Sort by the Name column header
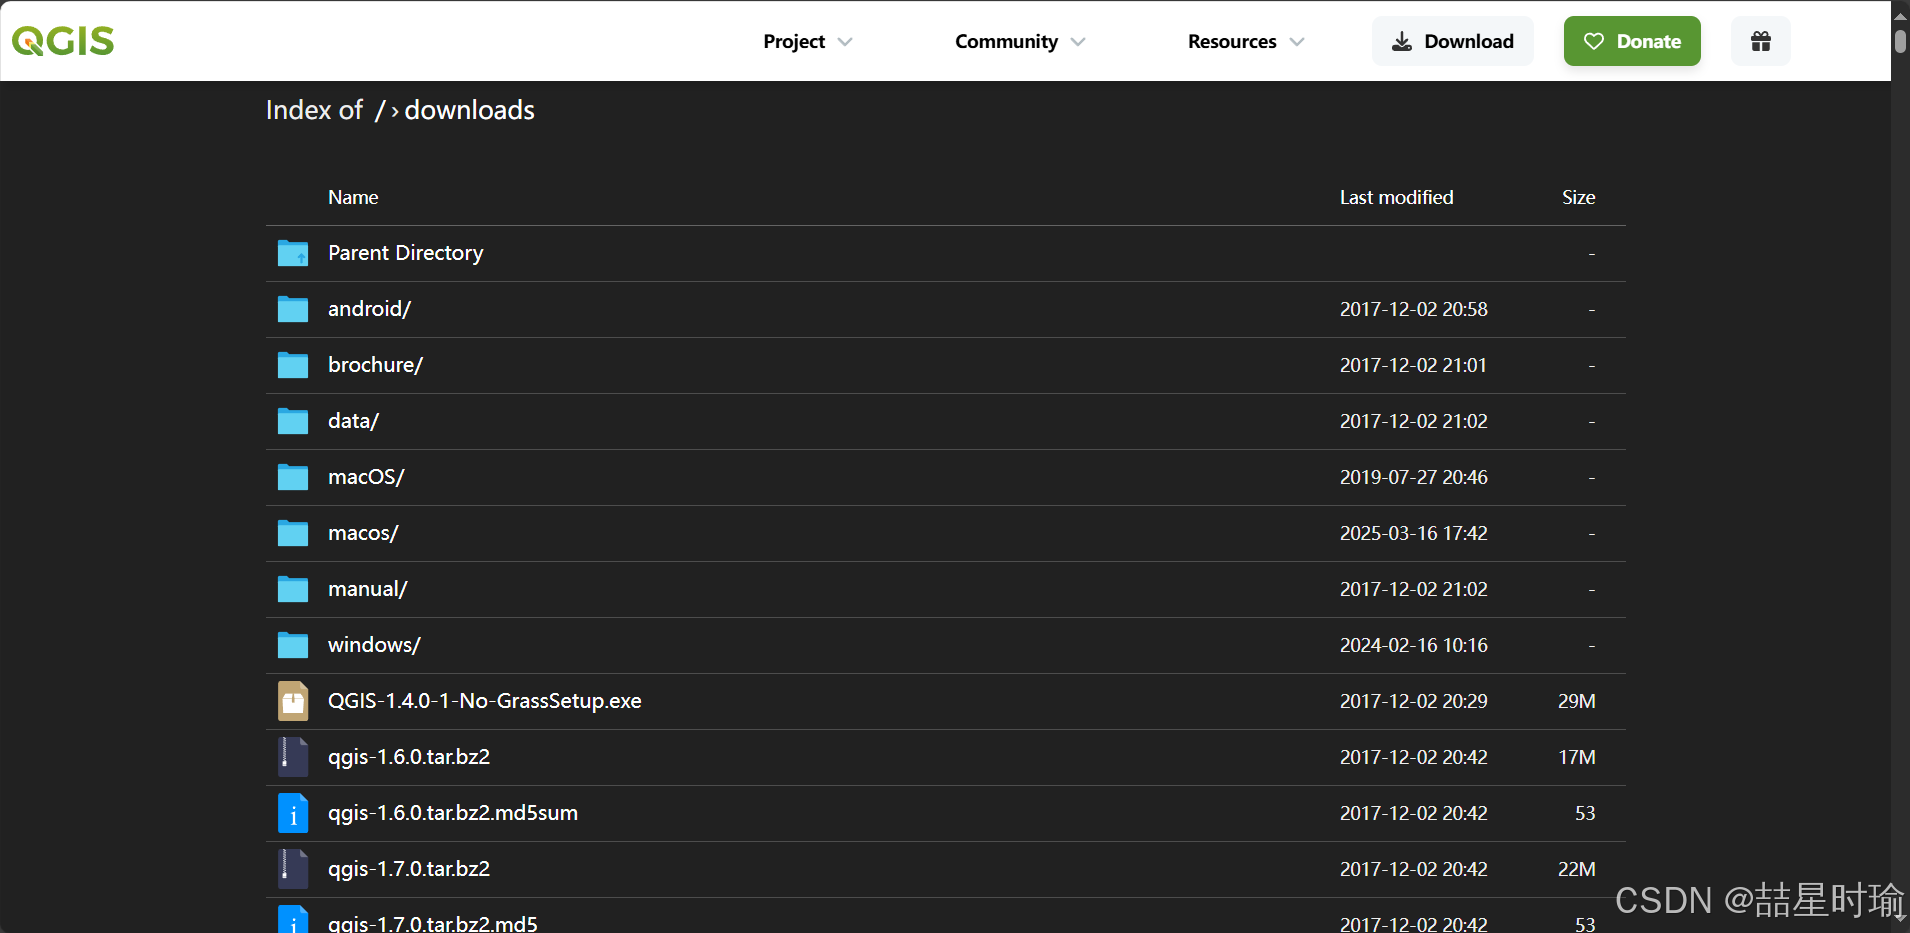The height and width of the screenshot is (933, 1910). tap(353, 197)
